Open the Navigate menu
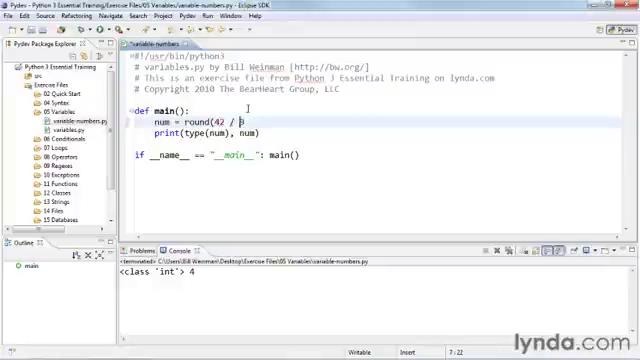Screen dimensions: 640x360 tap(111, 16)
